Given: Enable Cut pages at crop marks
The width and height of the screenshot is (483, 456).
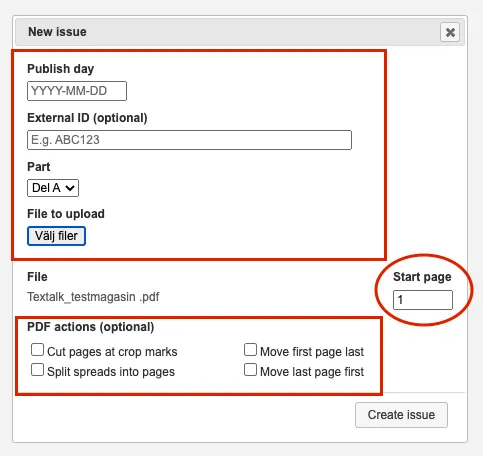Looking at the screenshot, I should click(x=37, y=350).
